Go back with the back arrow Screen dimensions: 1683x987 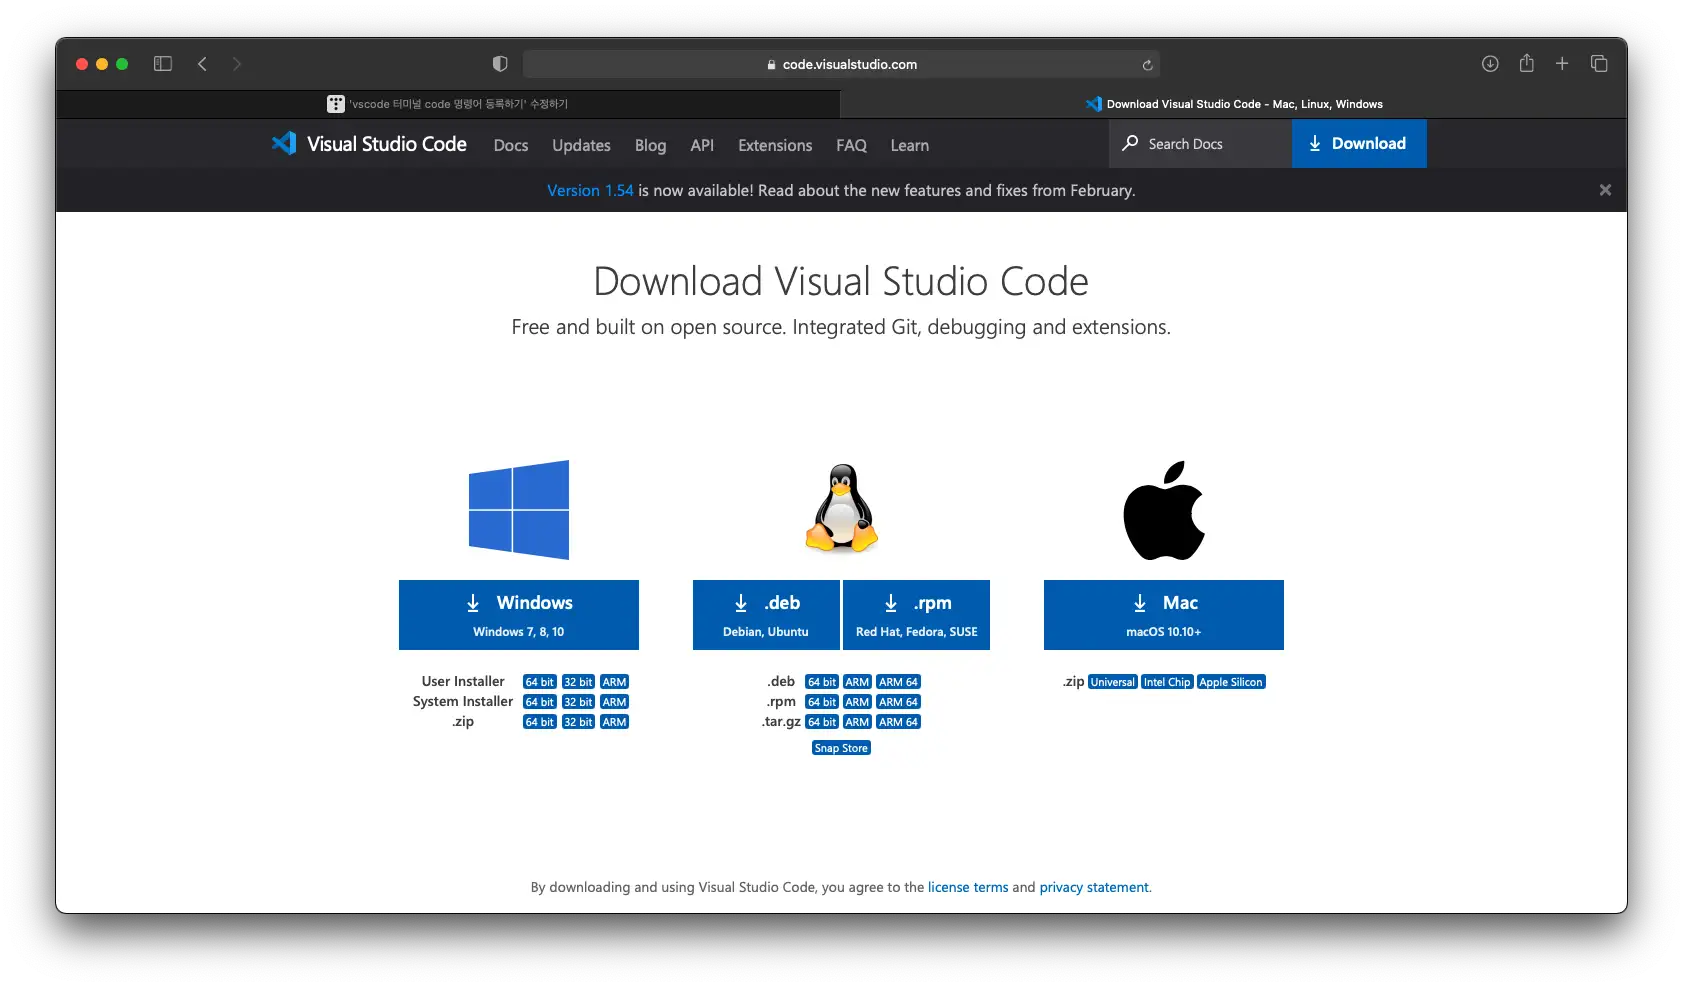coord(202,64)
